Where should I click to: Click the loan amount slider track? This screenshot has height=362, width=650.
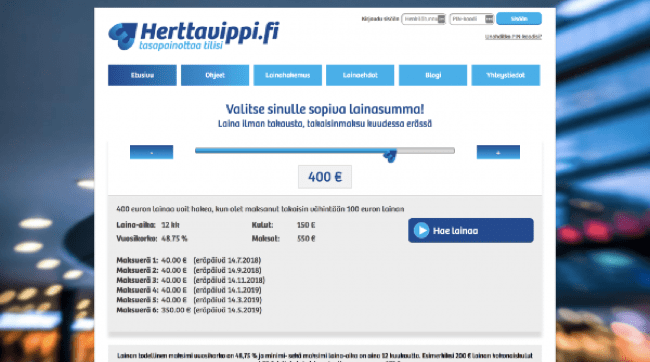click(x=325, y=151)
